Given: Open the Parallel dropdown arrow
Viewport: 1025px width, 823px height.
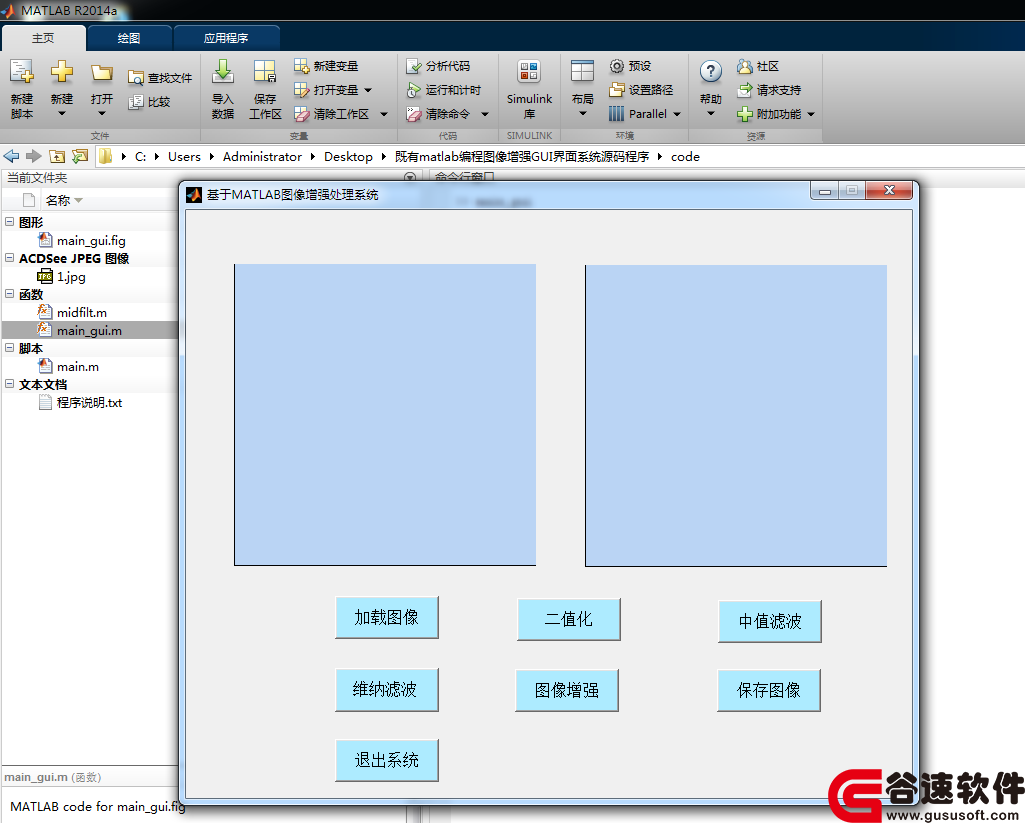Looking at the screenshot, I should click(x=677, y=114).
